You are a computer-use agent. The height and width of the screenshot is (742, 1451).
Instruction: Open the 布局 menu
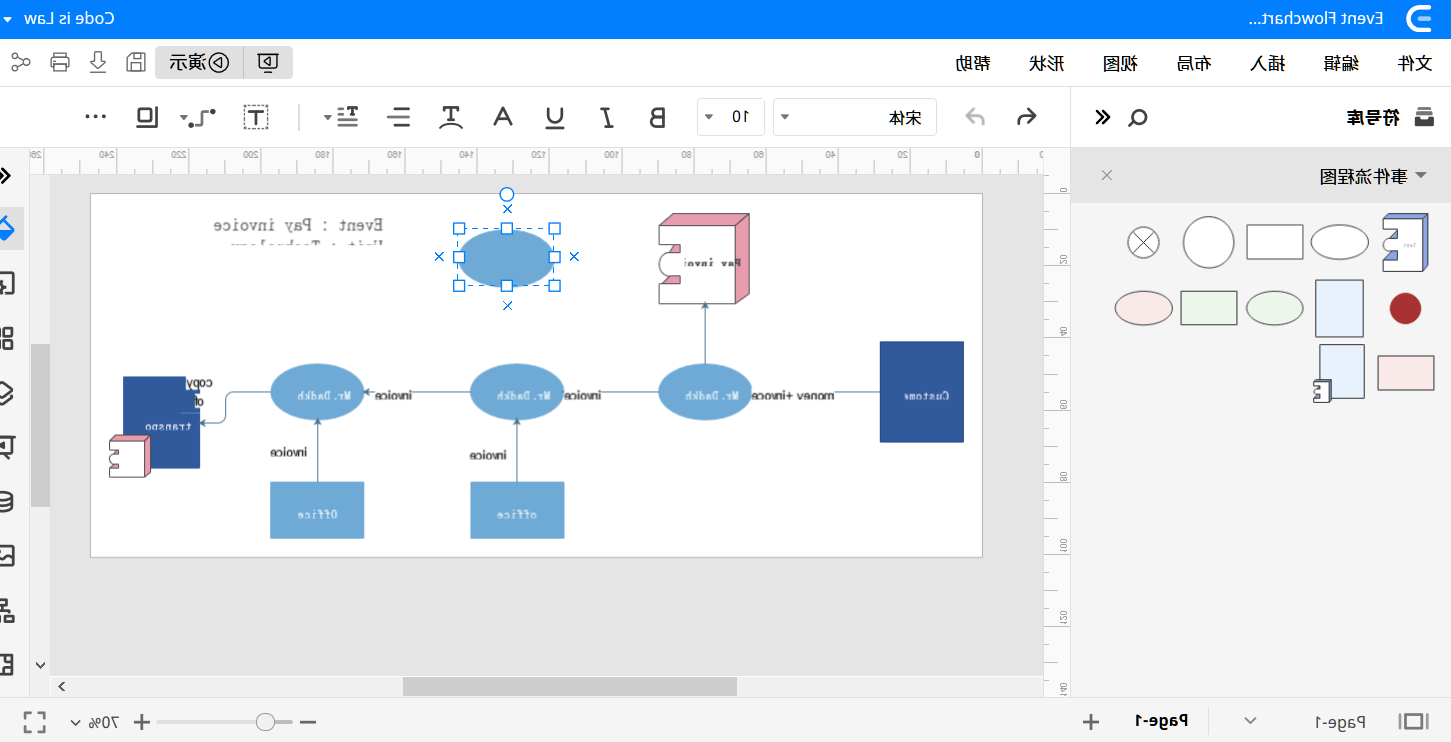1193,63
